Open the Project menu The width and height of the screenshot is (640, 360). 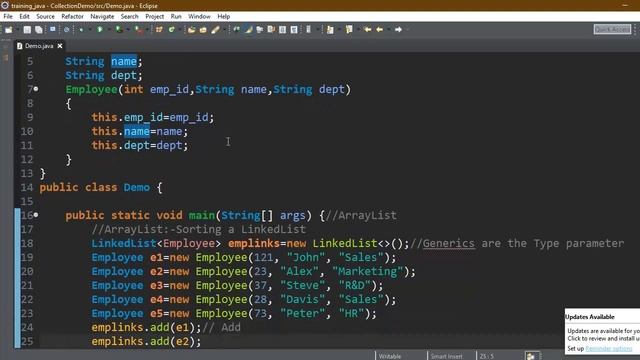click(x=154, y=16)
